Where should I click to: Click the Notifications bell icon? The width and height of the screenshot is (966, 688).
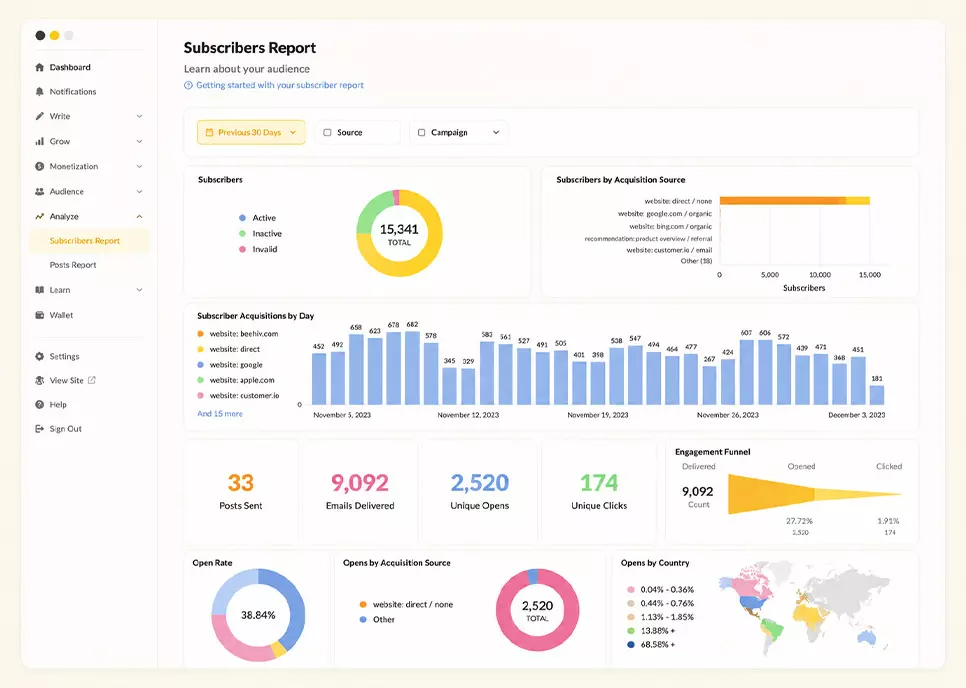tap(39, 91)
